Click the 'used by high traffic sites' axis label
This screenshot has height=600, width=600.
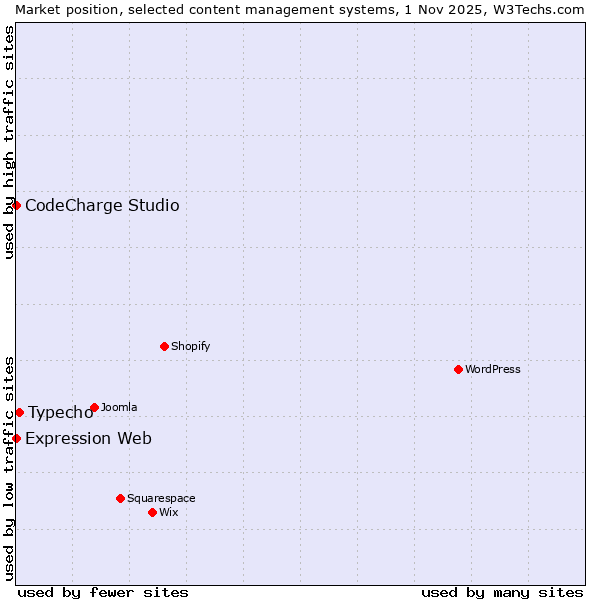[x=9, y=142]
